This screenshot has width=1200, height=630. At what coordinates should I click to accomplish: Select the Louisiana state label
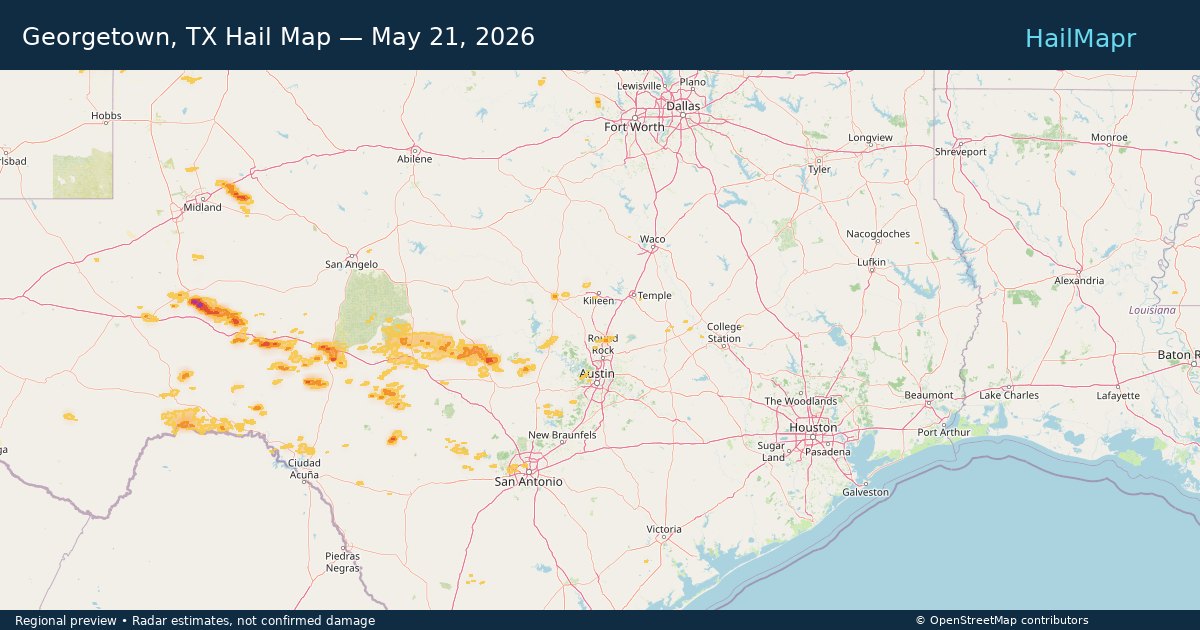pyautogui.click(x=1152, y=310)
